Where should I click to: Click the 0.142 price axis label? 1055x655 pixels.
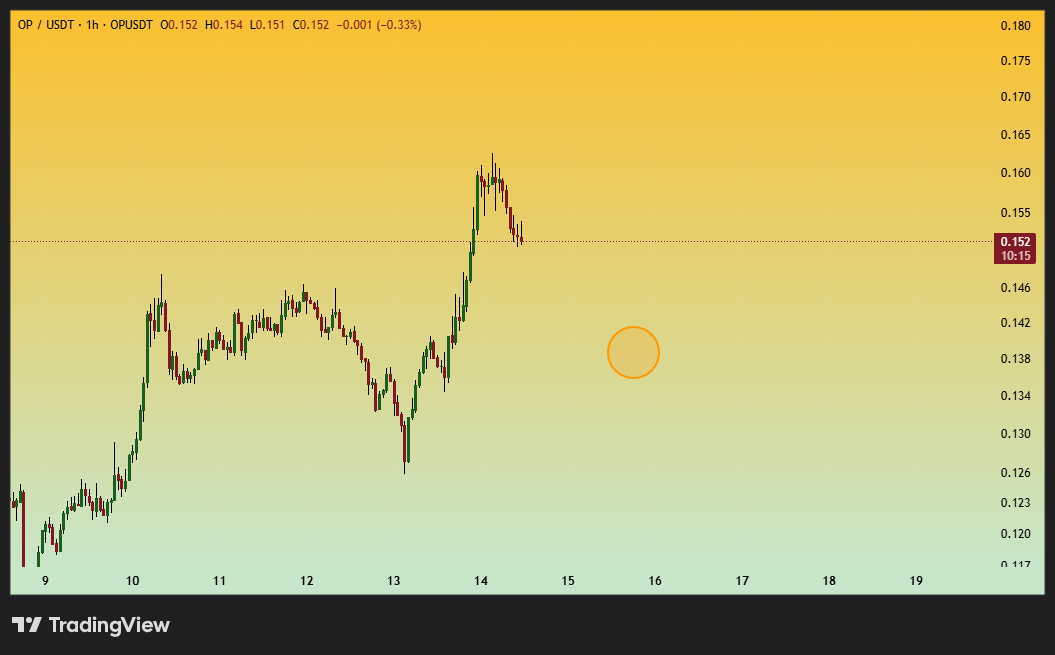pyautogui.click(x=1015, y=323)
